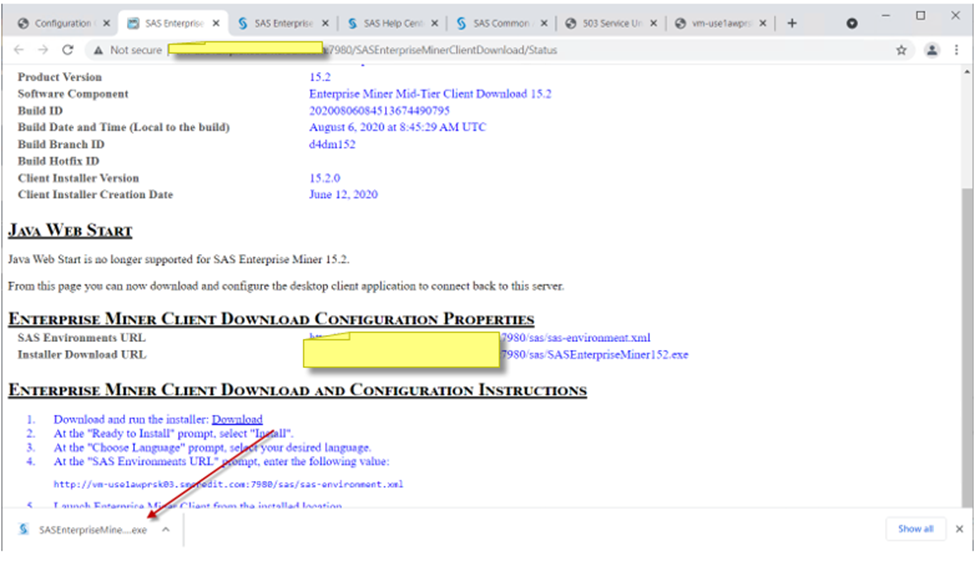Click the circular dropdown icon beside new tab
This screenshot has width=975, height=561.
[x=852, y=23]
